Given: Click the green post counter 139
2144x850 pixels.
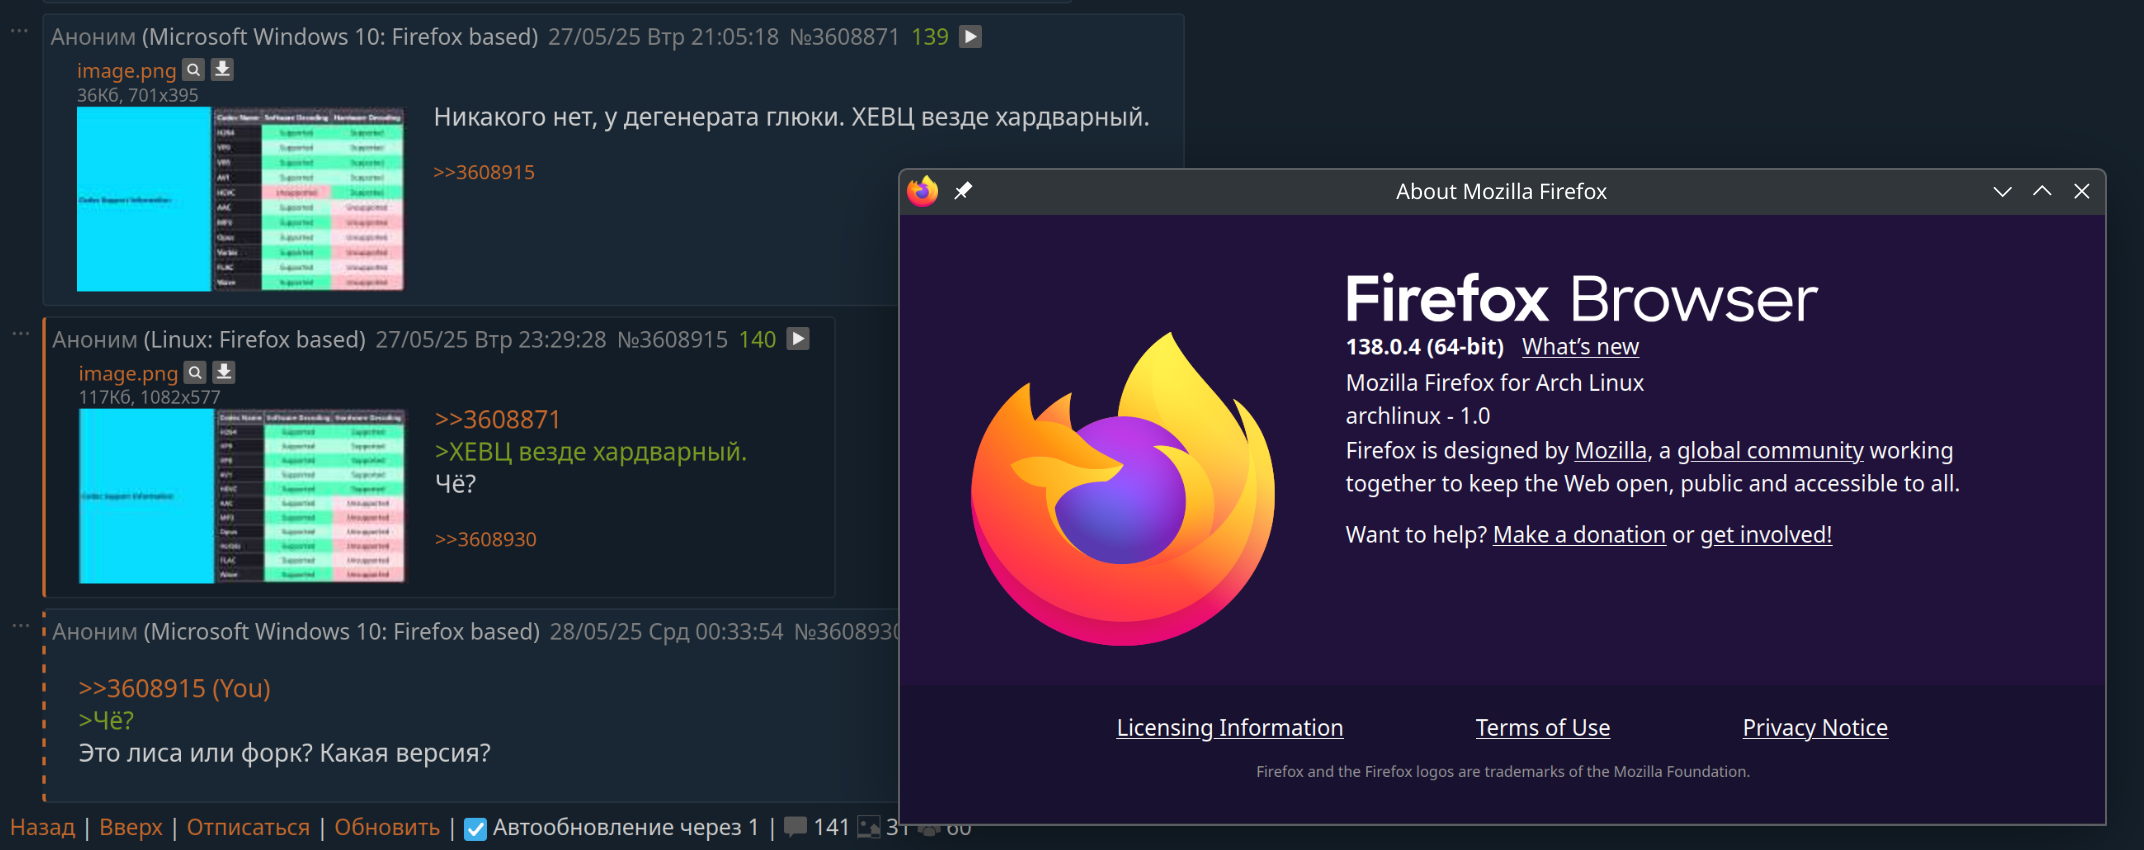Looking at the screenshot, I should pyautogui.click(x=930, y=37).
